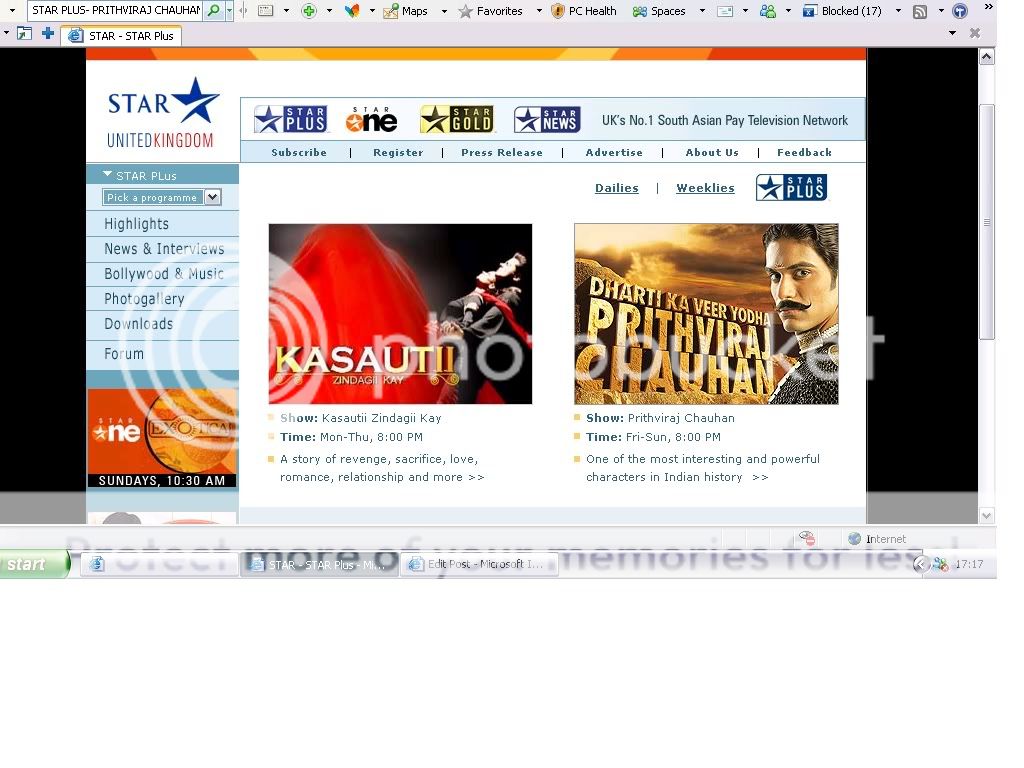Open the Subscribe link
The width and height of the screenshot is (1024, 768).
tap(299, 152)
